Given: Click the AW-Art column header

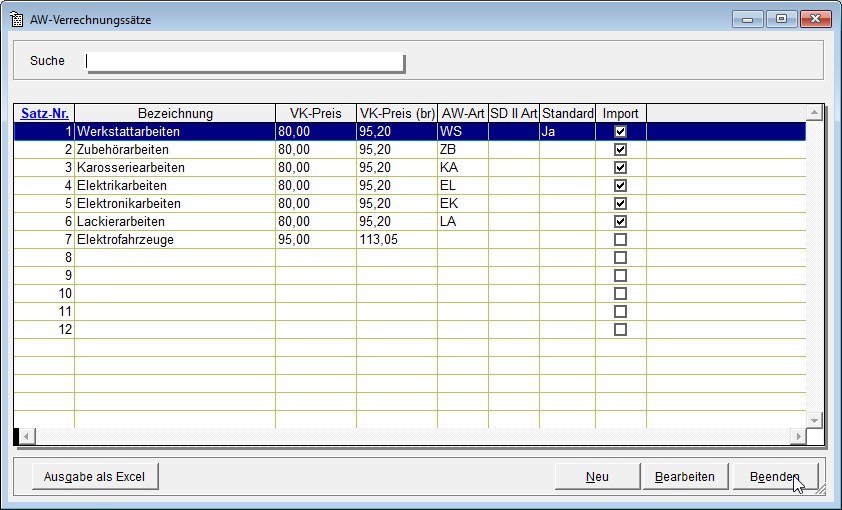Looking at the screenshot, I should click(463, 113).
